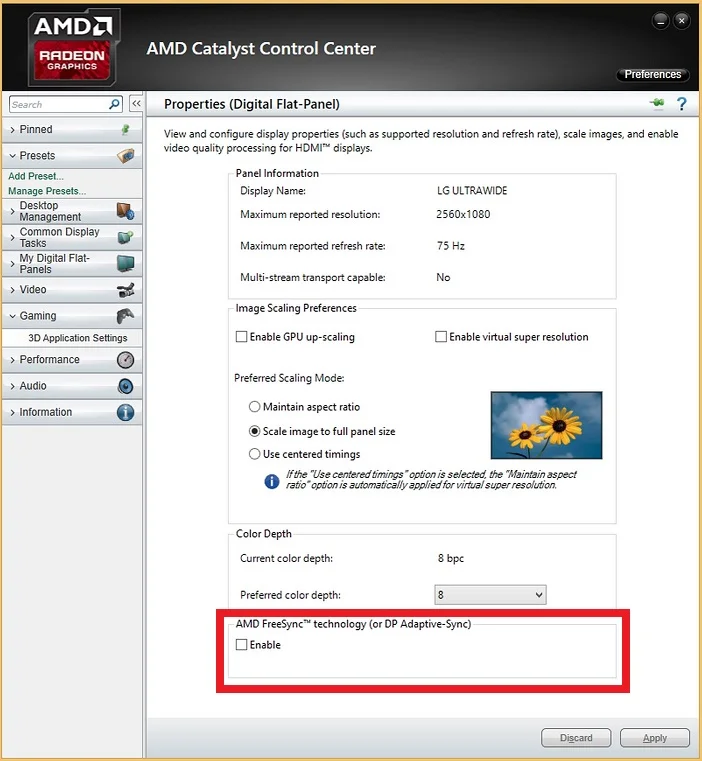Expand the Desktop Management section
Viewport: 702px width, 761px height.
click(x=72, y=211)
